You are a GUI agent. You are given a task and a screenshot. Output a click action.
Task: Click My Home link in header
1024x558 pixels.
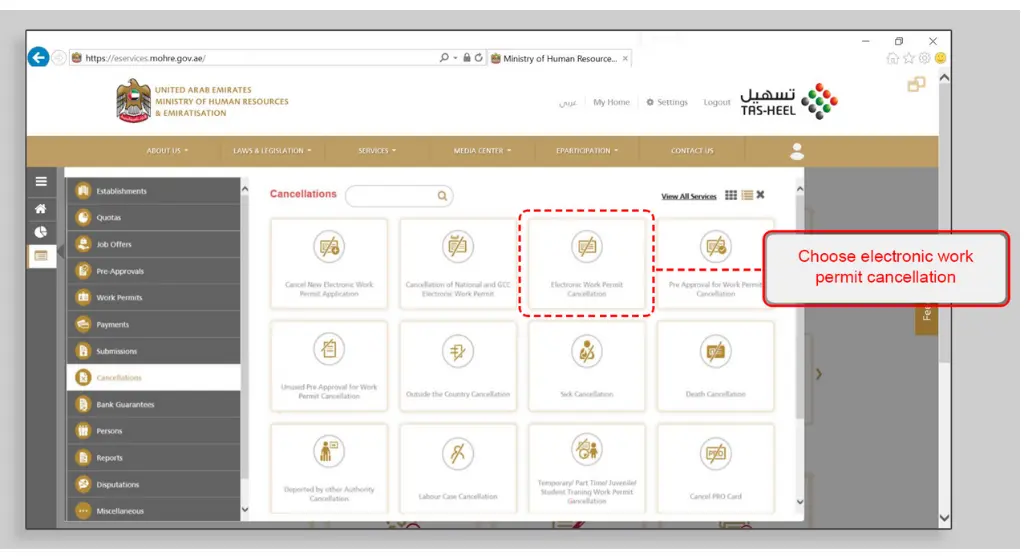(611, 102)
